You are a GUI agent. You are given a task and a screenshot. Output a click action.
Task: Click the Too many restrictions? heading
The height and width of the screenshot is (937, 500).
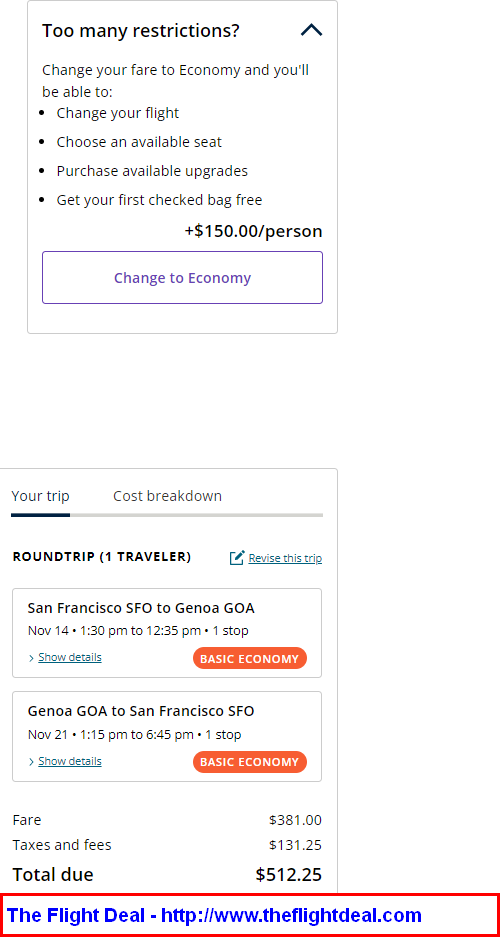[140, 30]
